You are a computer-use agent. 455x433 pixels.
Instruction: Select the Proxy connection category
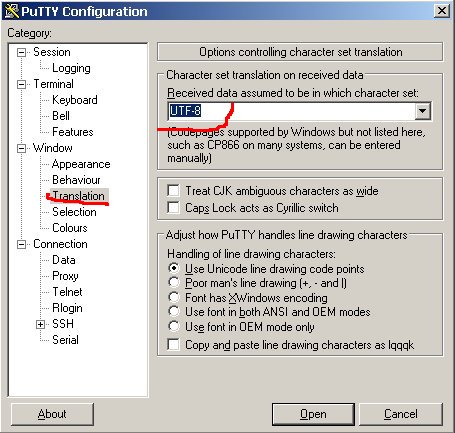pyautogui.click(x=65, y=276)
